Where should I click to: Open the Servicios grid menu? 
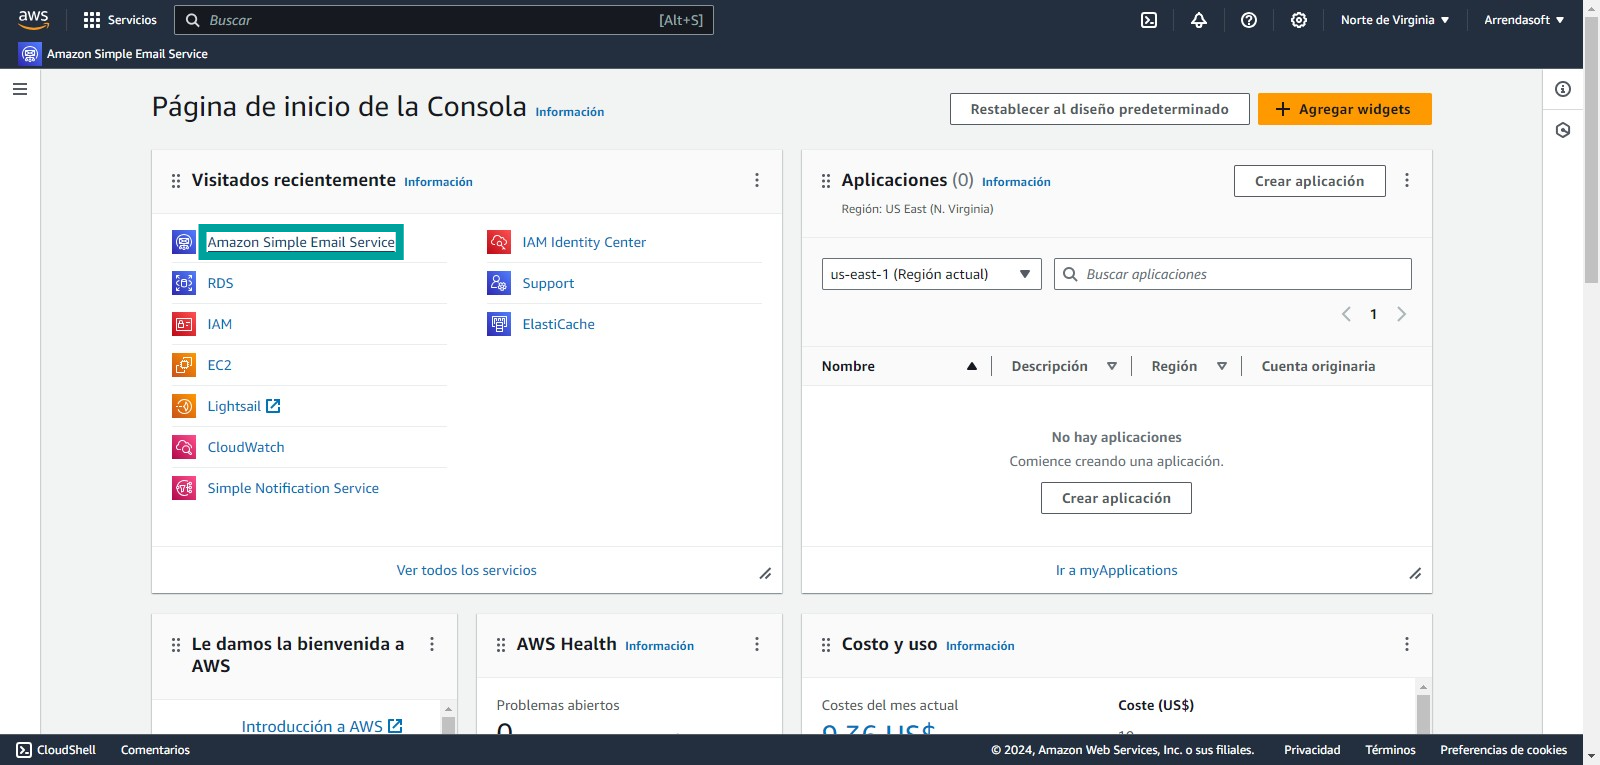tap(120, 20)
